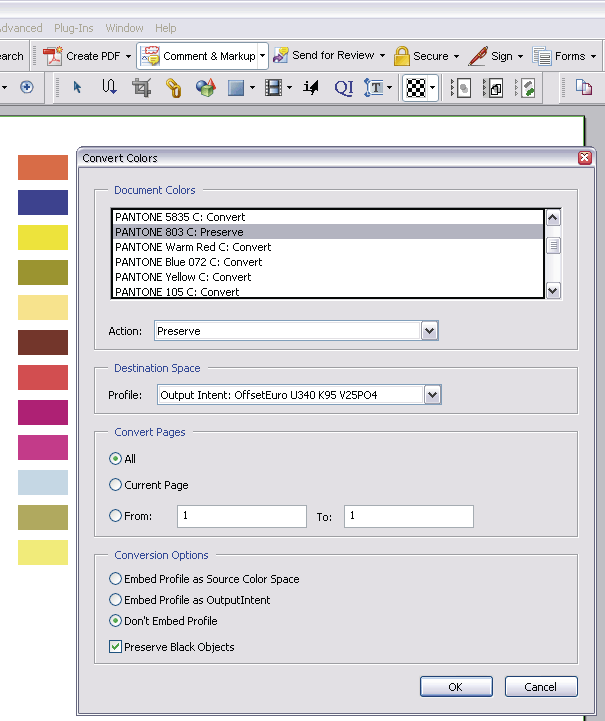Screen dimensions: 605x721
Task: Expand the Comment & Markup dropdown arrow
Action: [x=263, y=56]
